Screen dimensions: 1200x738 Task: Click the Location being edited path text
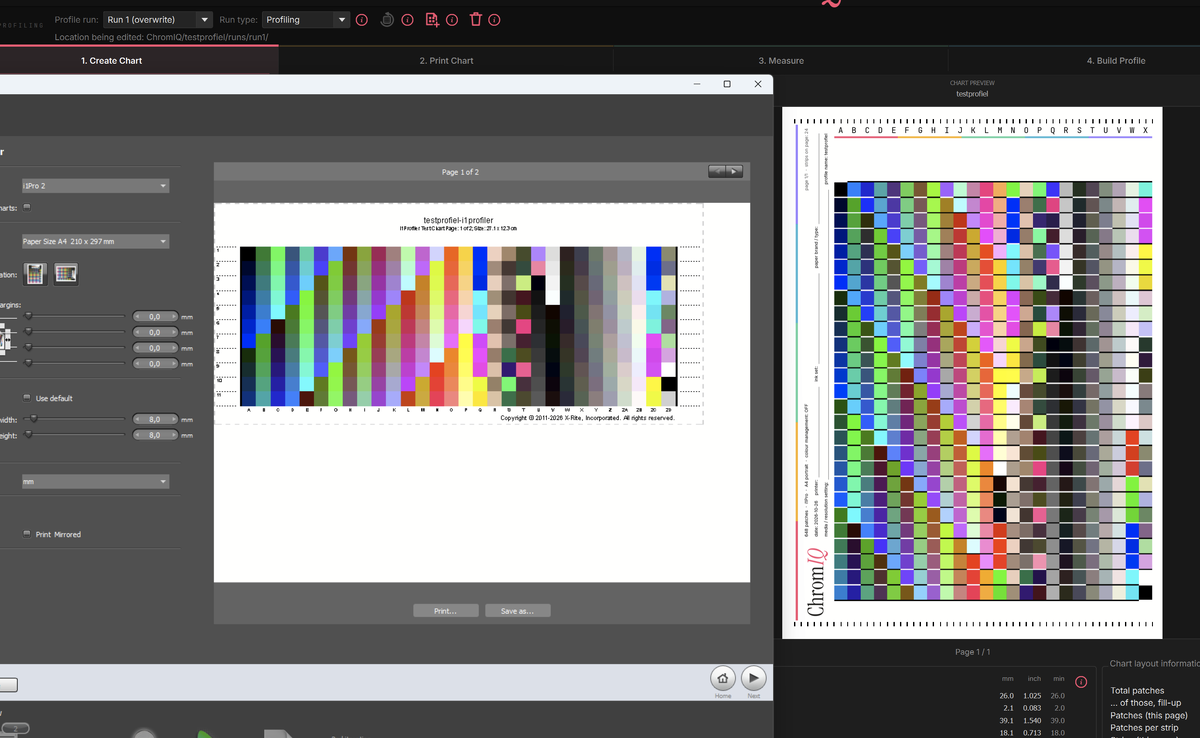click(x=161, y=37)
